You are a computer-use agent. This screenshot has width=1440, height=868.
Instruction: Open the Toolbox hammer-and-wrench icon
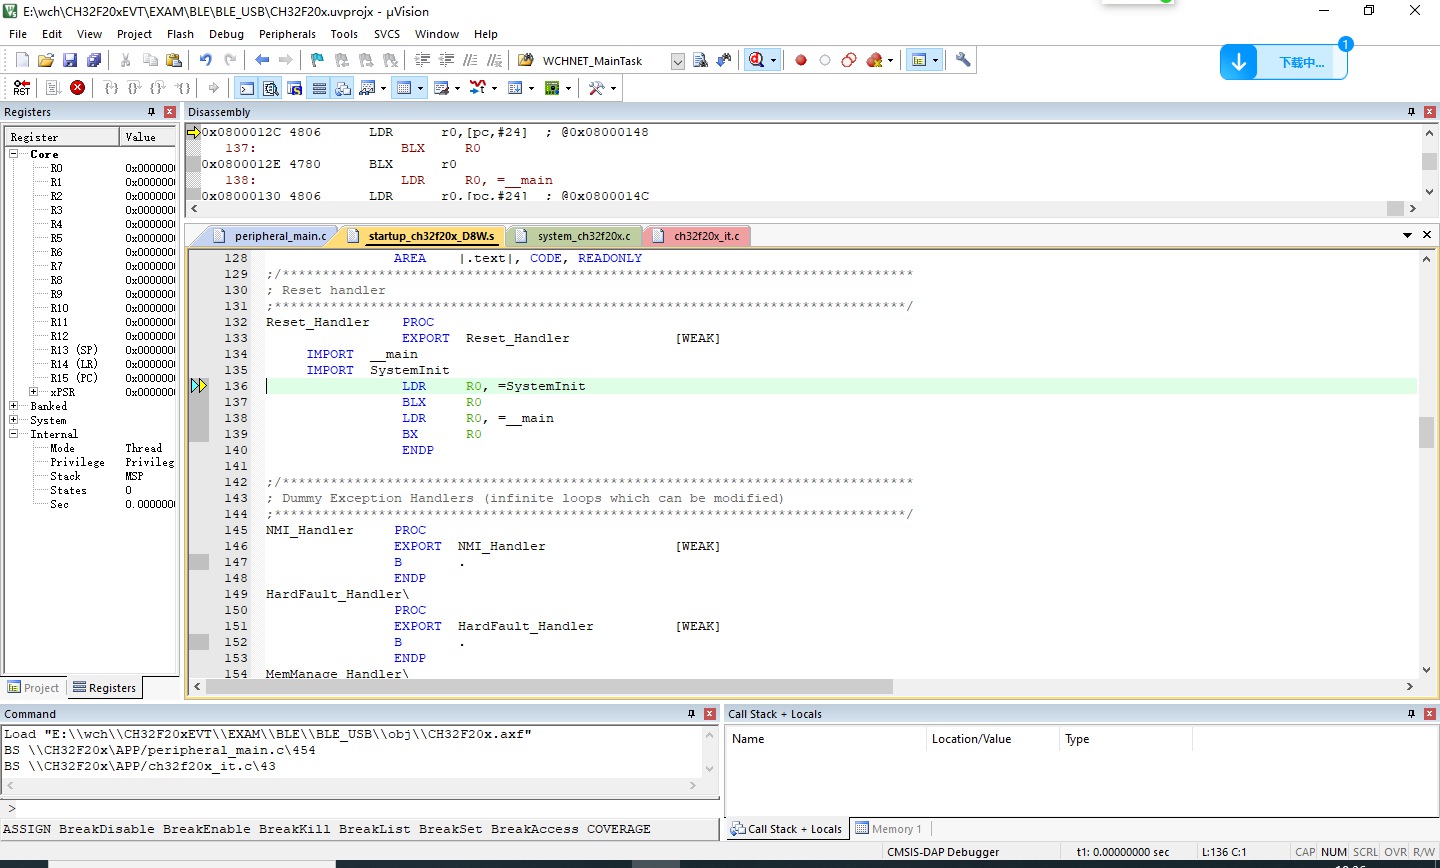[x=597, y=88]
